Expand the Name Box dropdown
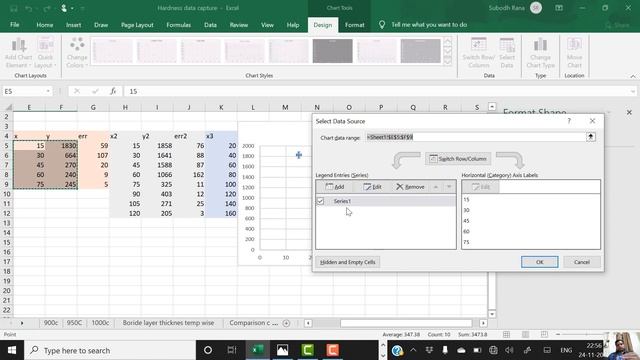This screenshot has width=640, height=360. click(48, 91)
